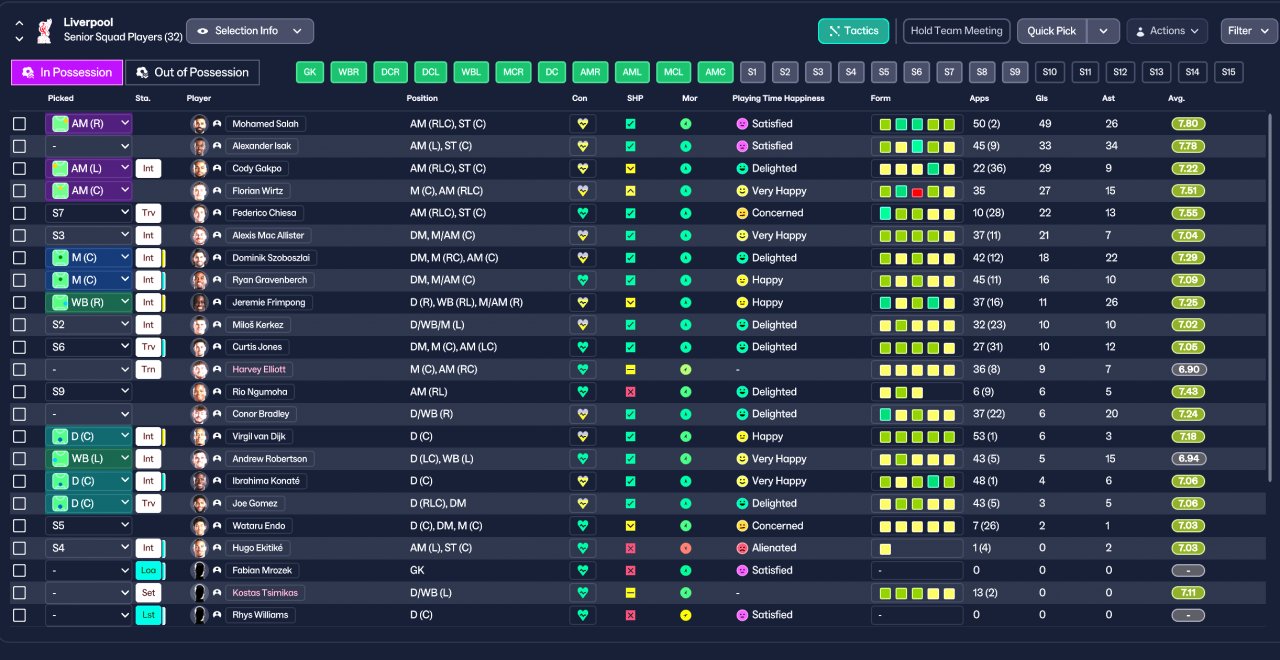Click sharpness icon for Cody Gakpo

click(630, 169)
